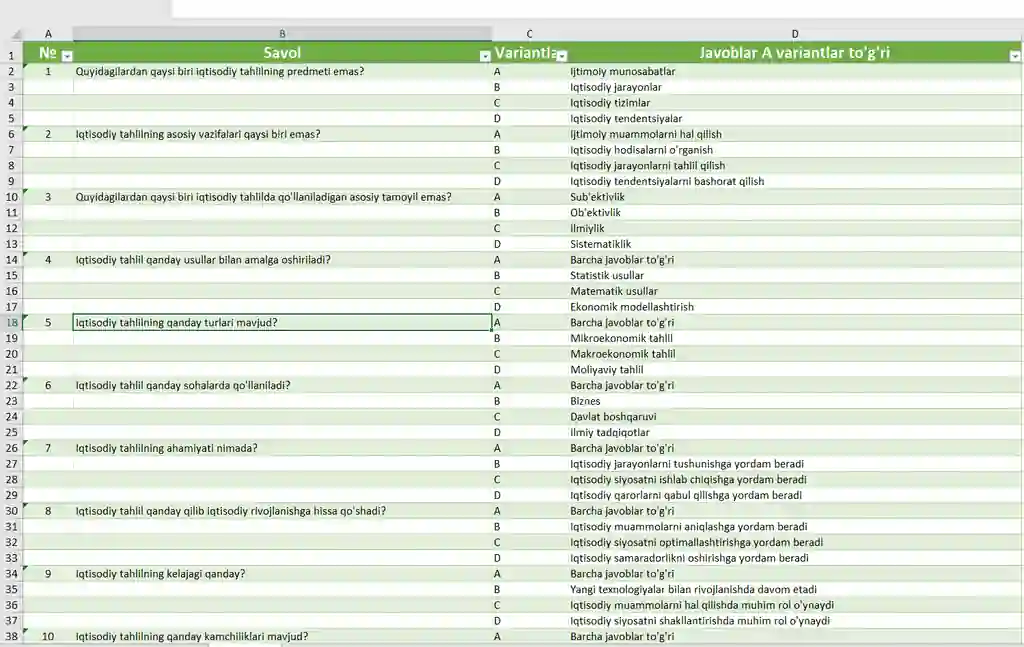Select column B header
Screen dimensions: 1024x647
click(x=282, y=33)
